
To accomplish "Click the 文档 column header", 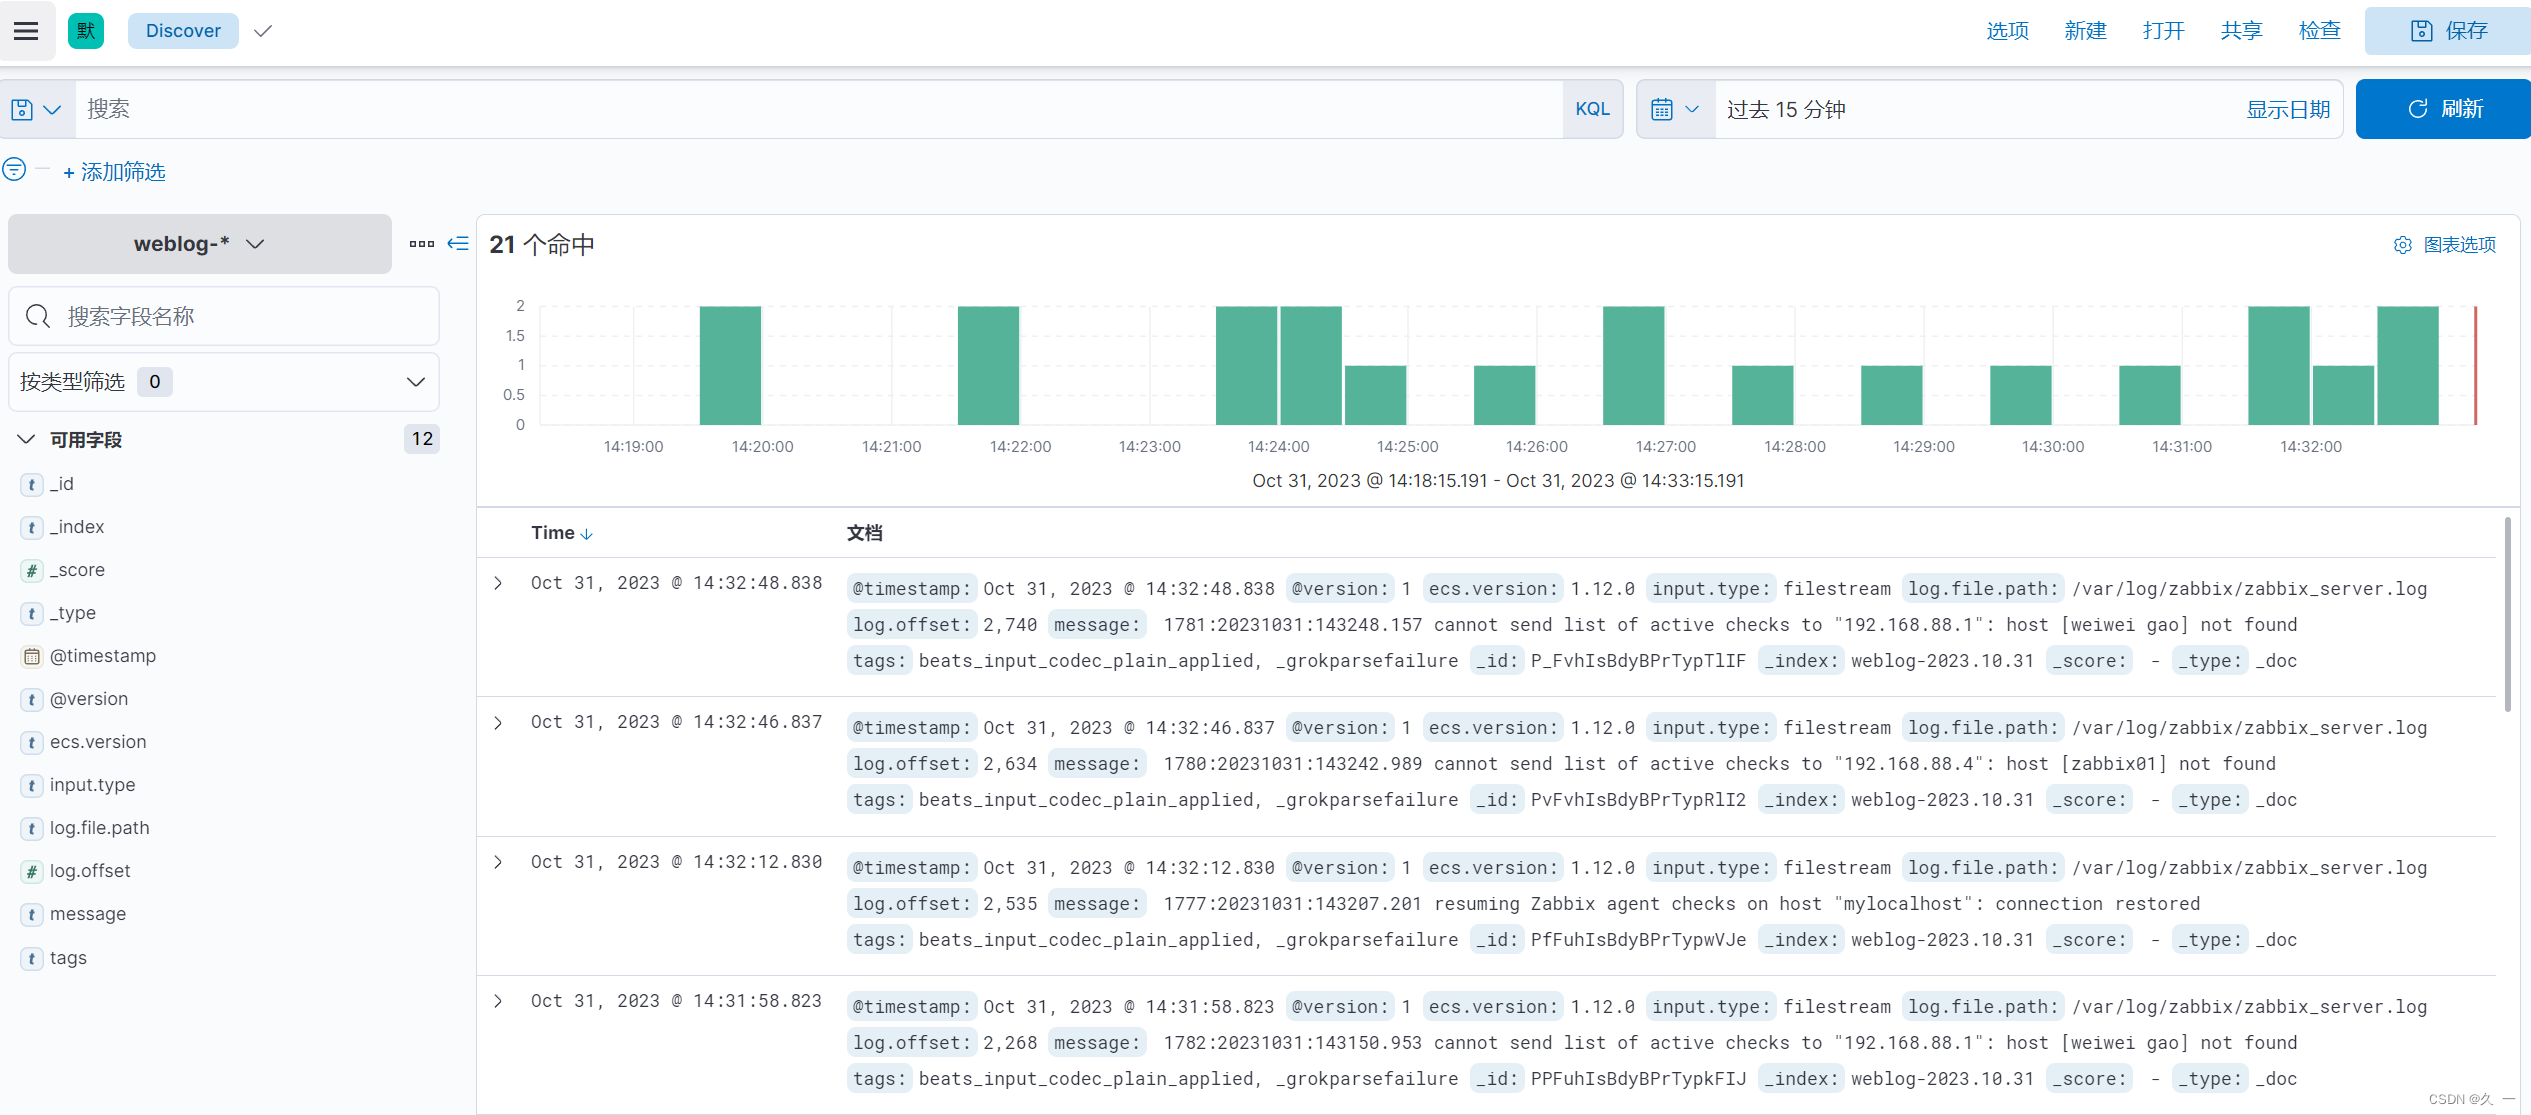I will tap(865, 533).
